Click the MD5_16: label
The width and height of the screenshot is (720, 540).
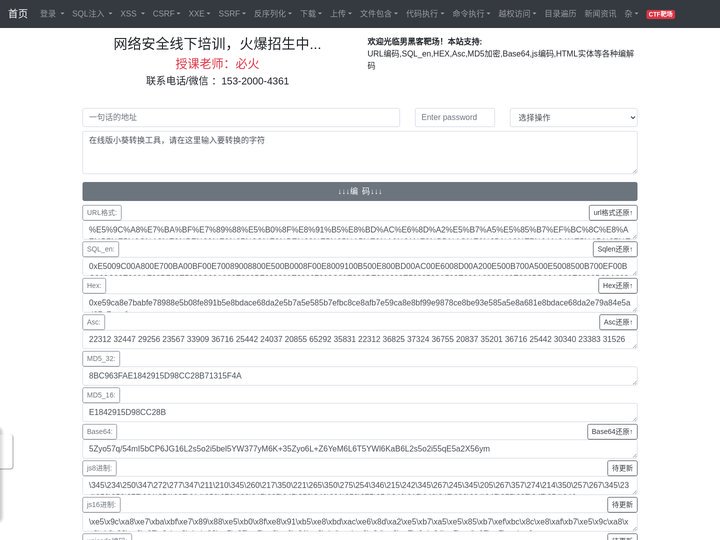click(x=101, y=395)
